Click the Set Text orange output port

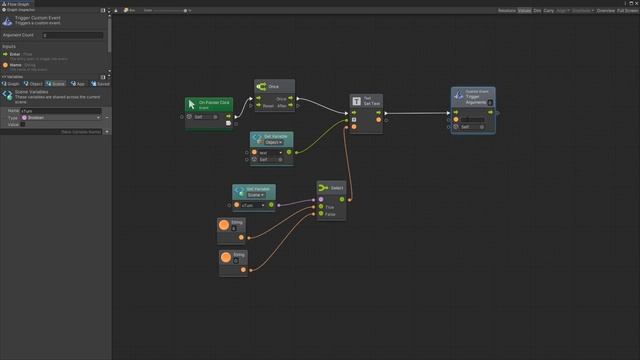pyautogui.click(x=378, y=120)
